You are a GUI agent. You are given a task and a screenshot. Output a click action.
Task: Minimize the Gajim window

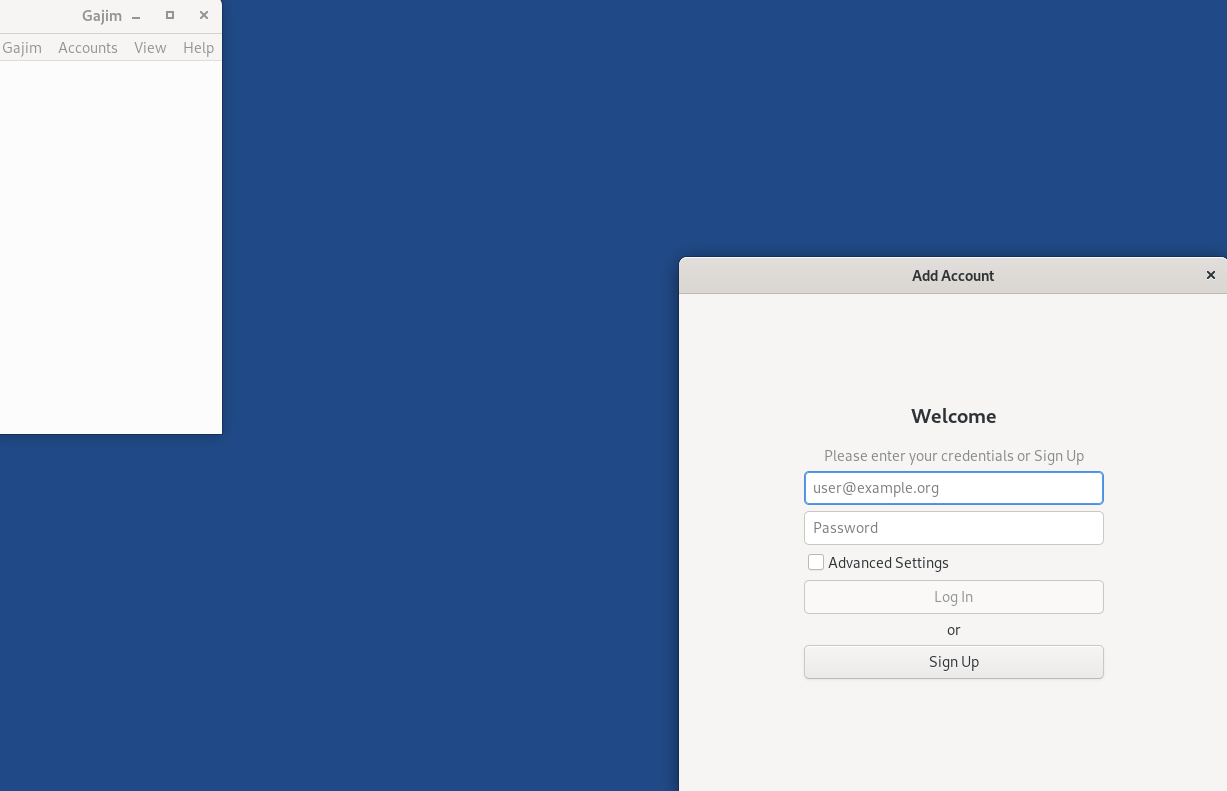pos(136,16)
